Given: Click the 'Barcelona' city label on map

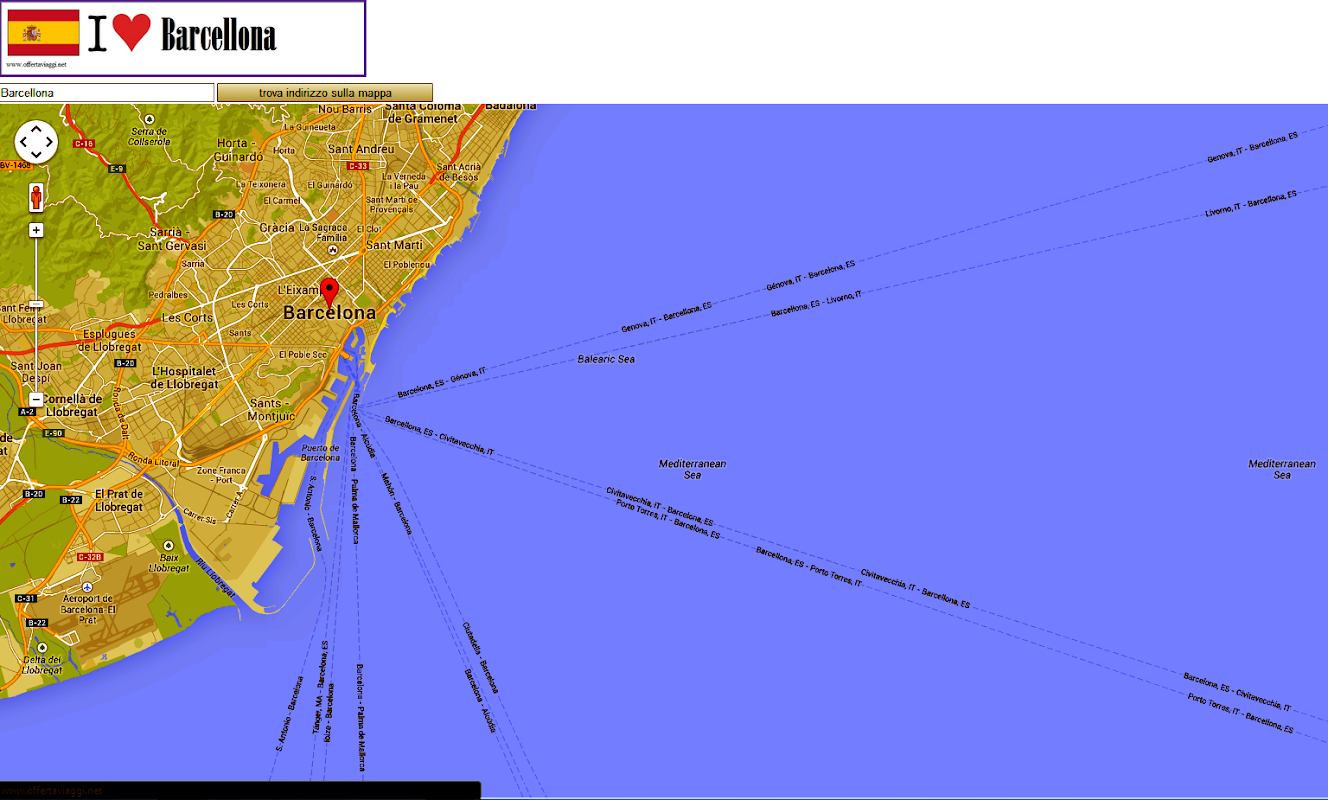Looking at the screenshot, I should (x=329, y=313).
